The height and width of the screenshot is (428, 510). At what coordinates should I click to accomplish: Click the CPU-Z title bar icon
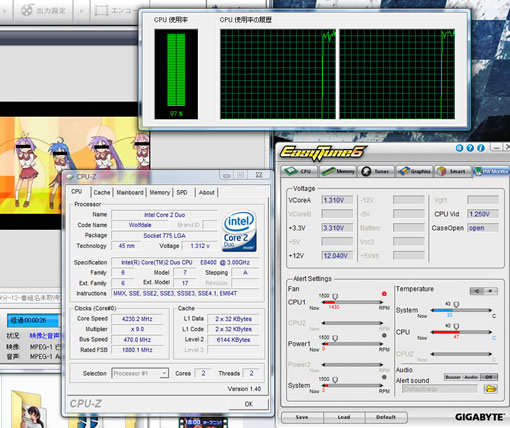70,176
